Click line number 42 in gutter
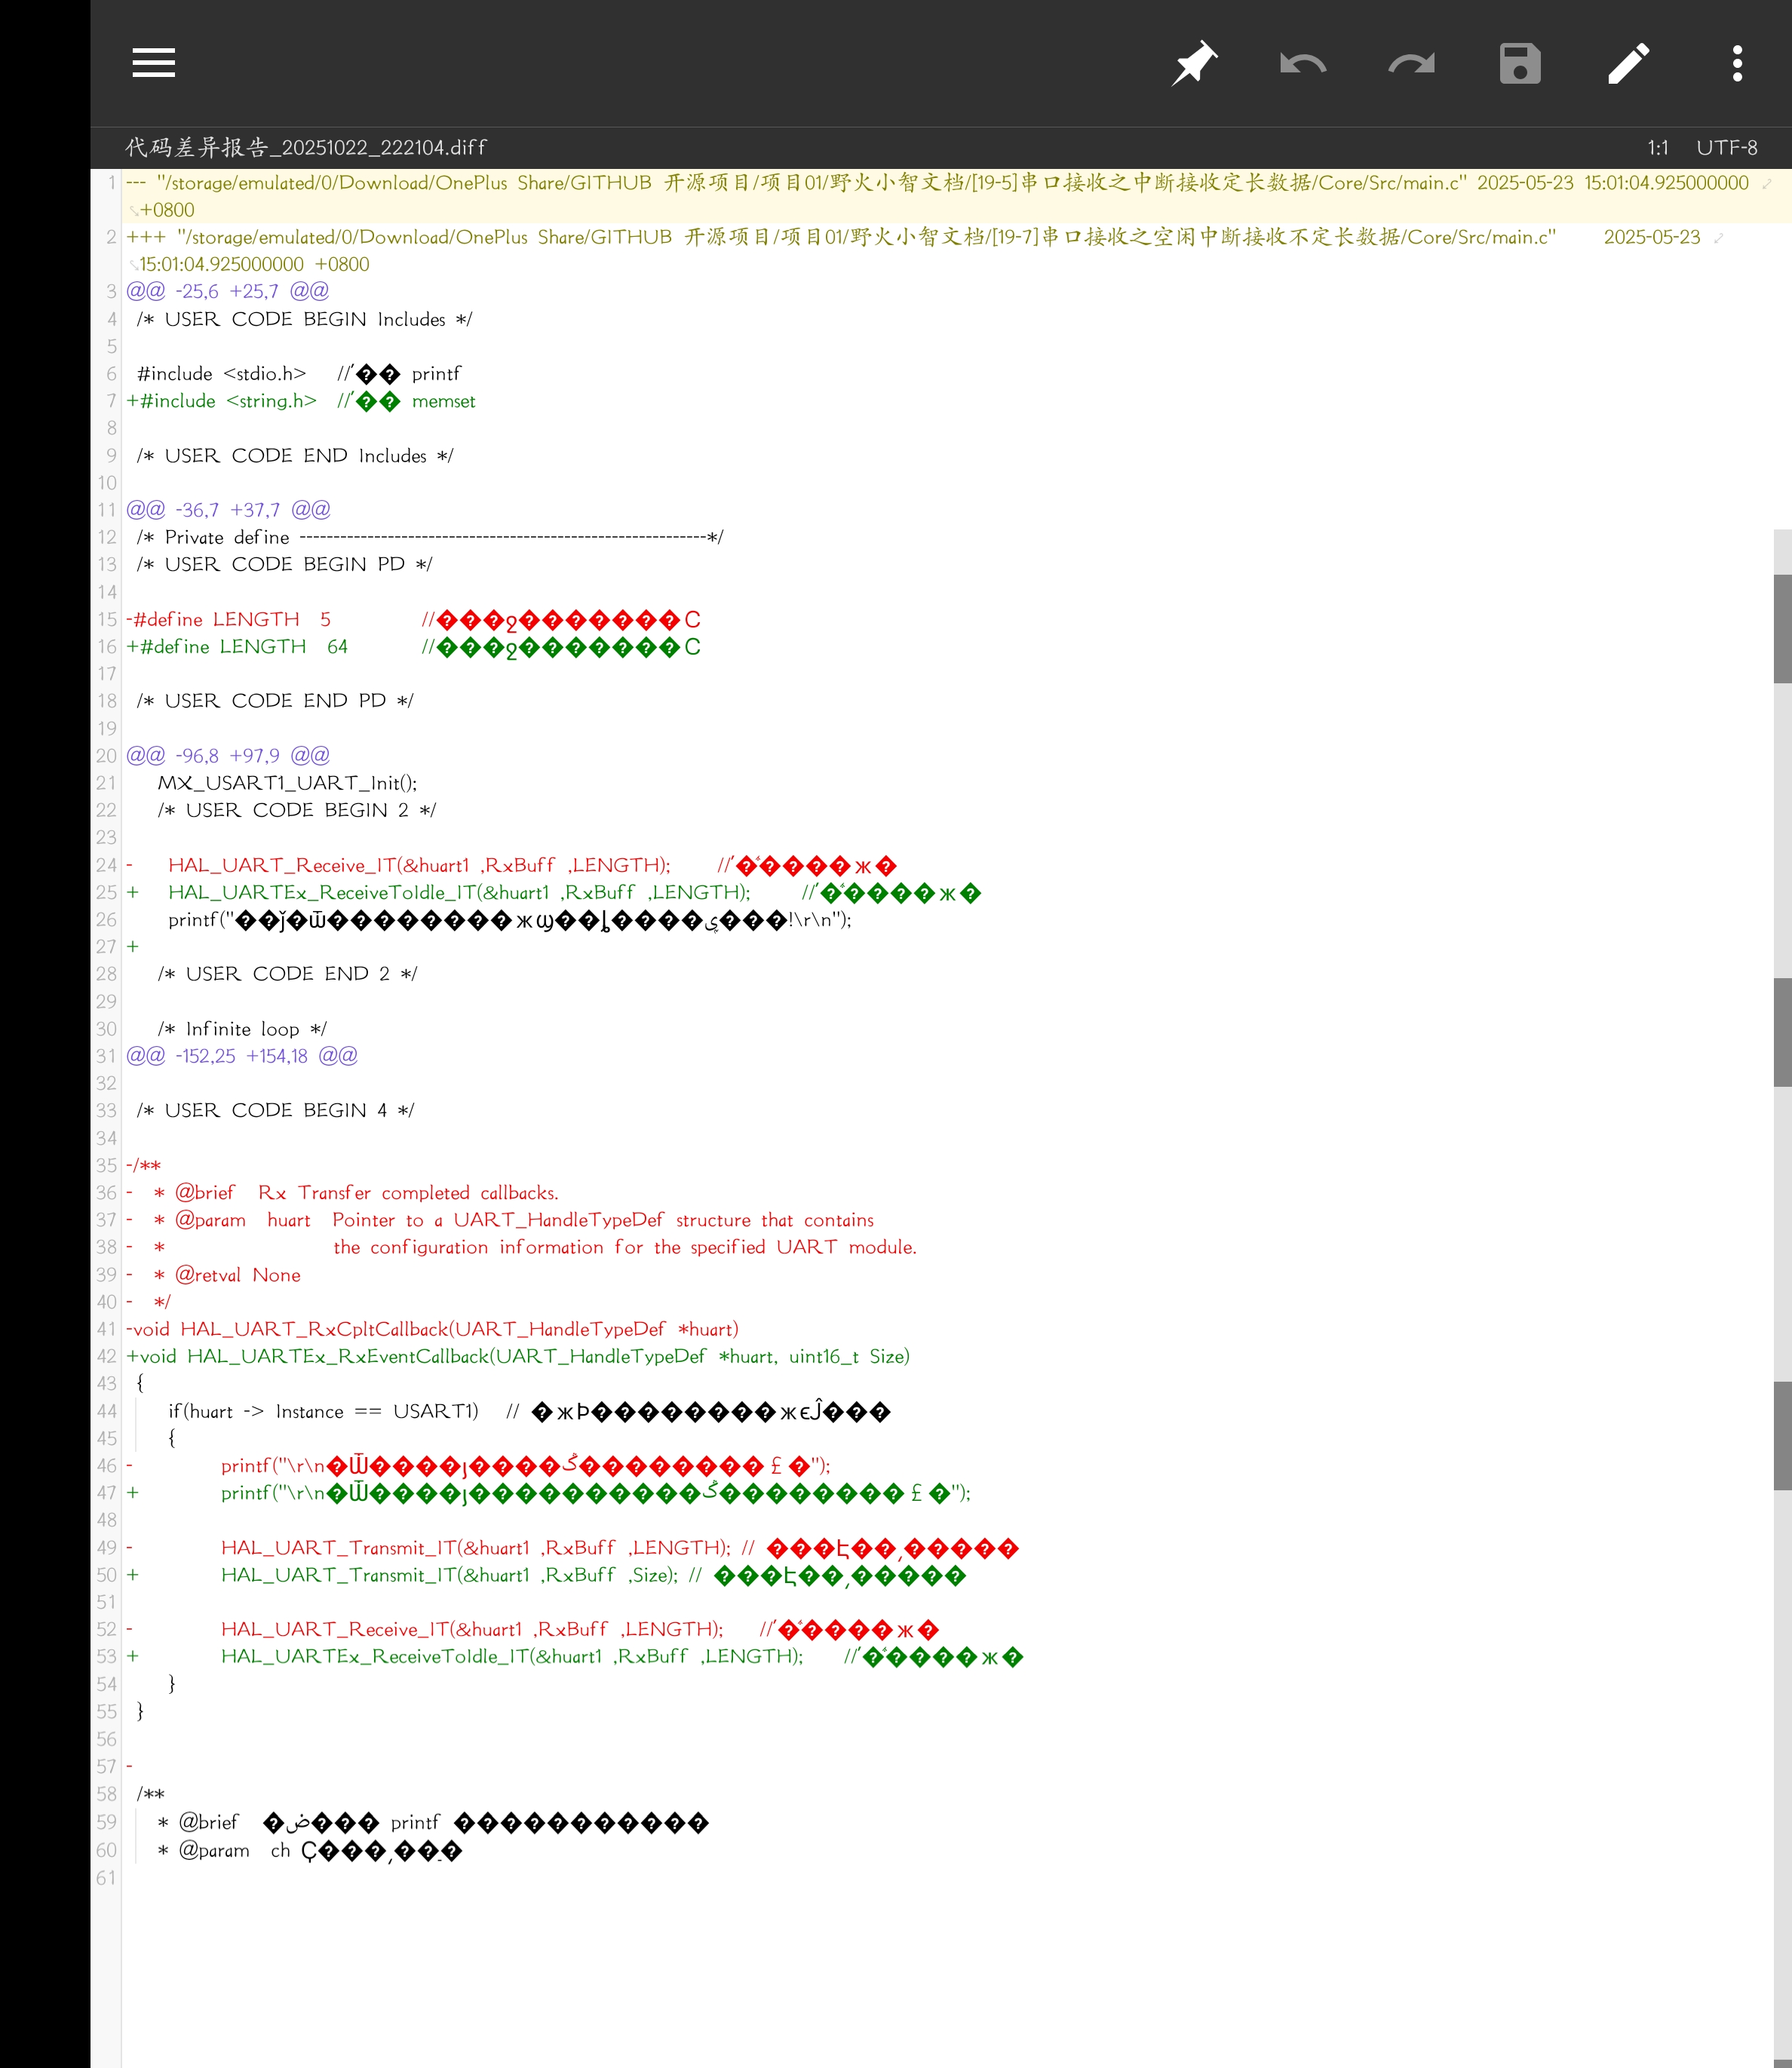 click(106, 1357)
